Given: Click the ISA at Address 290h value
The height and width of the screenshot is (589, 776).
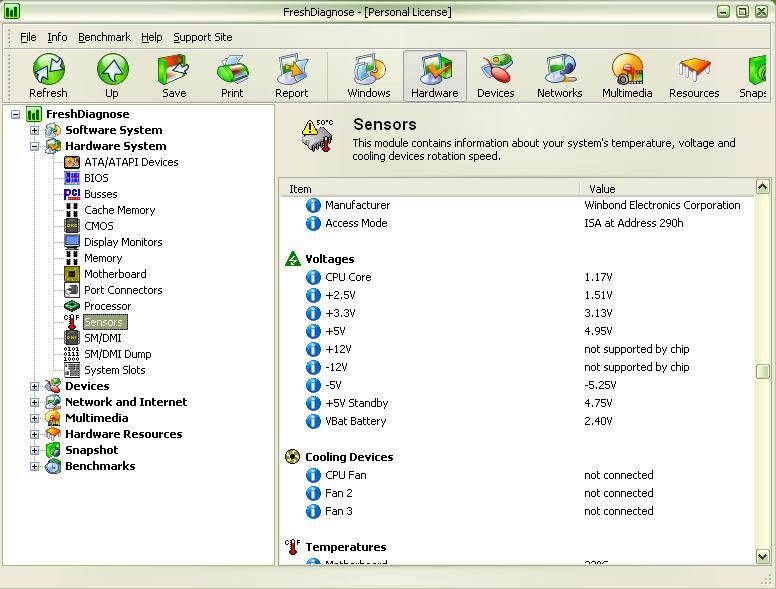Looking at the screenshot, I should [633, 223].
